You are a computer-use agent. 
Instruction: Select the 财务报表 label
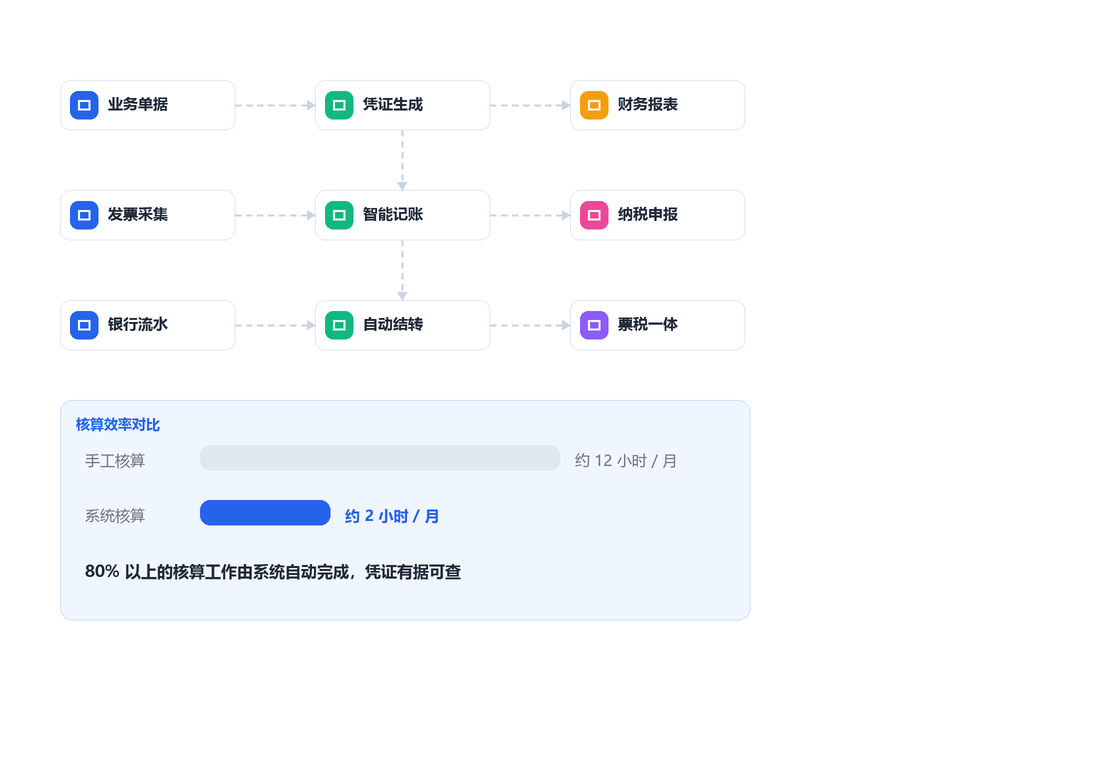(x=648, y=105)
